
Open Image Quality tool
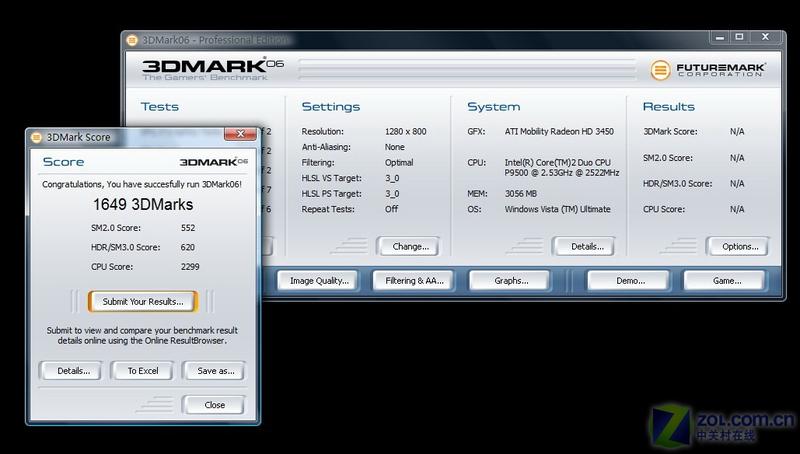coord(319,281)
